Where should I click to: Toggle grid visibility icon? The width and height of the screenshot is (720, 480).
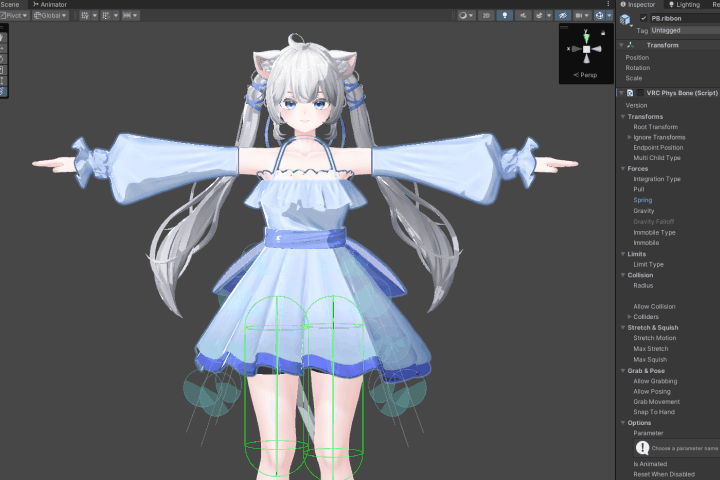(x=85, y=16)
